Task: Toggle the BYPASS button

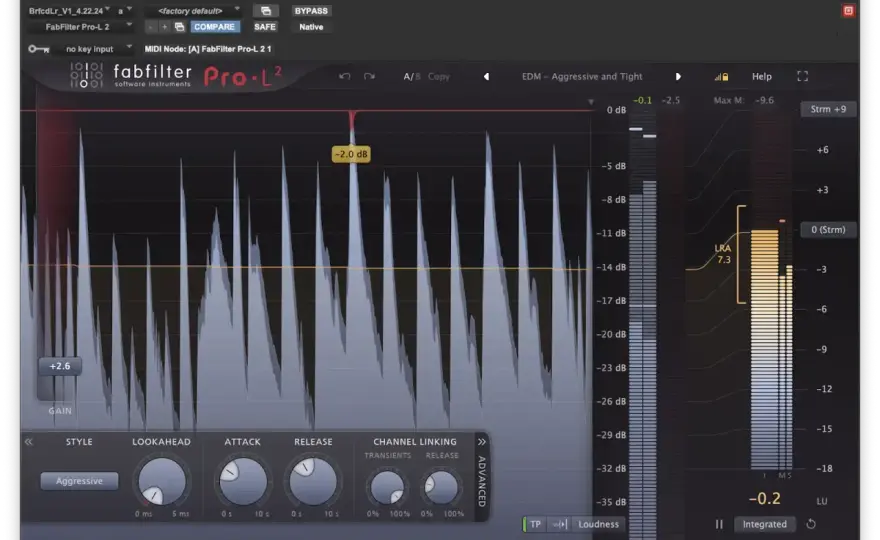Action: click(x=311, y=11)
